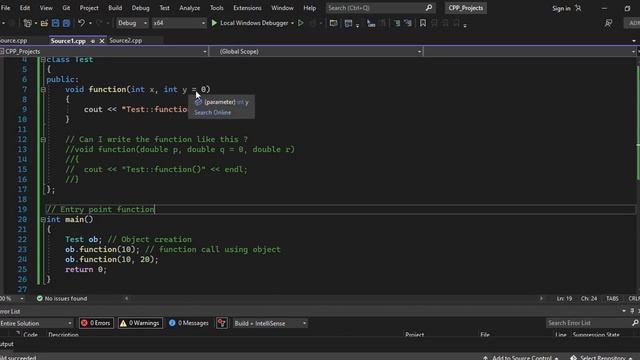
Task: Click the comment out selected lines icon
Action: tap(397, 23)
